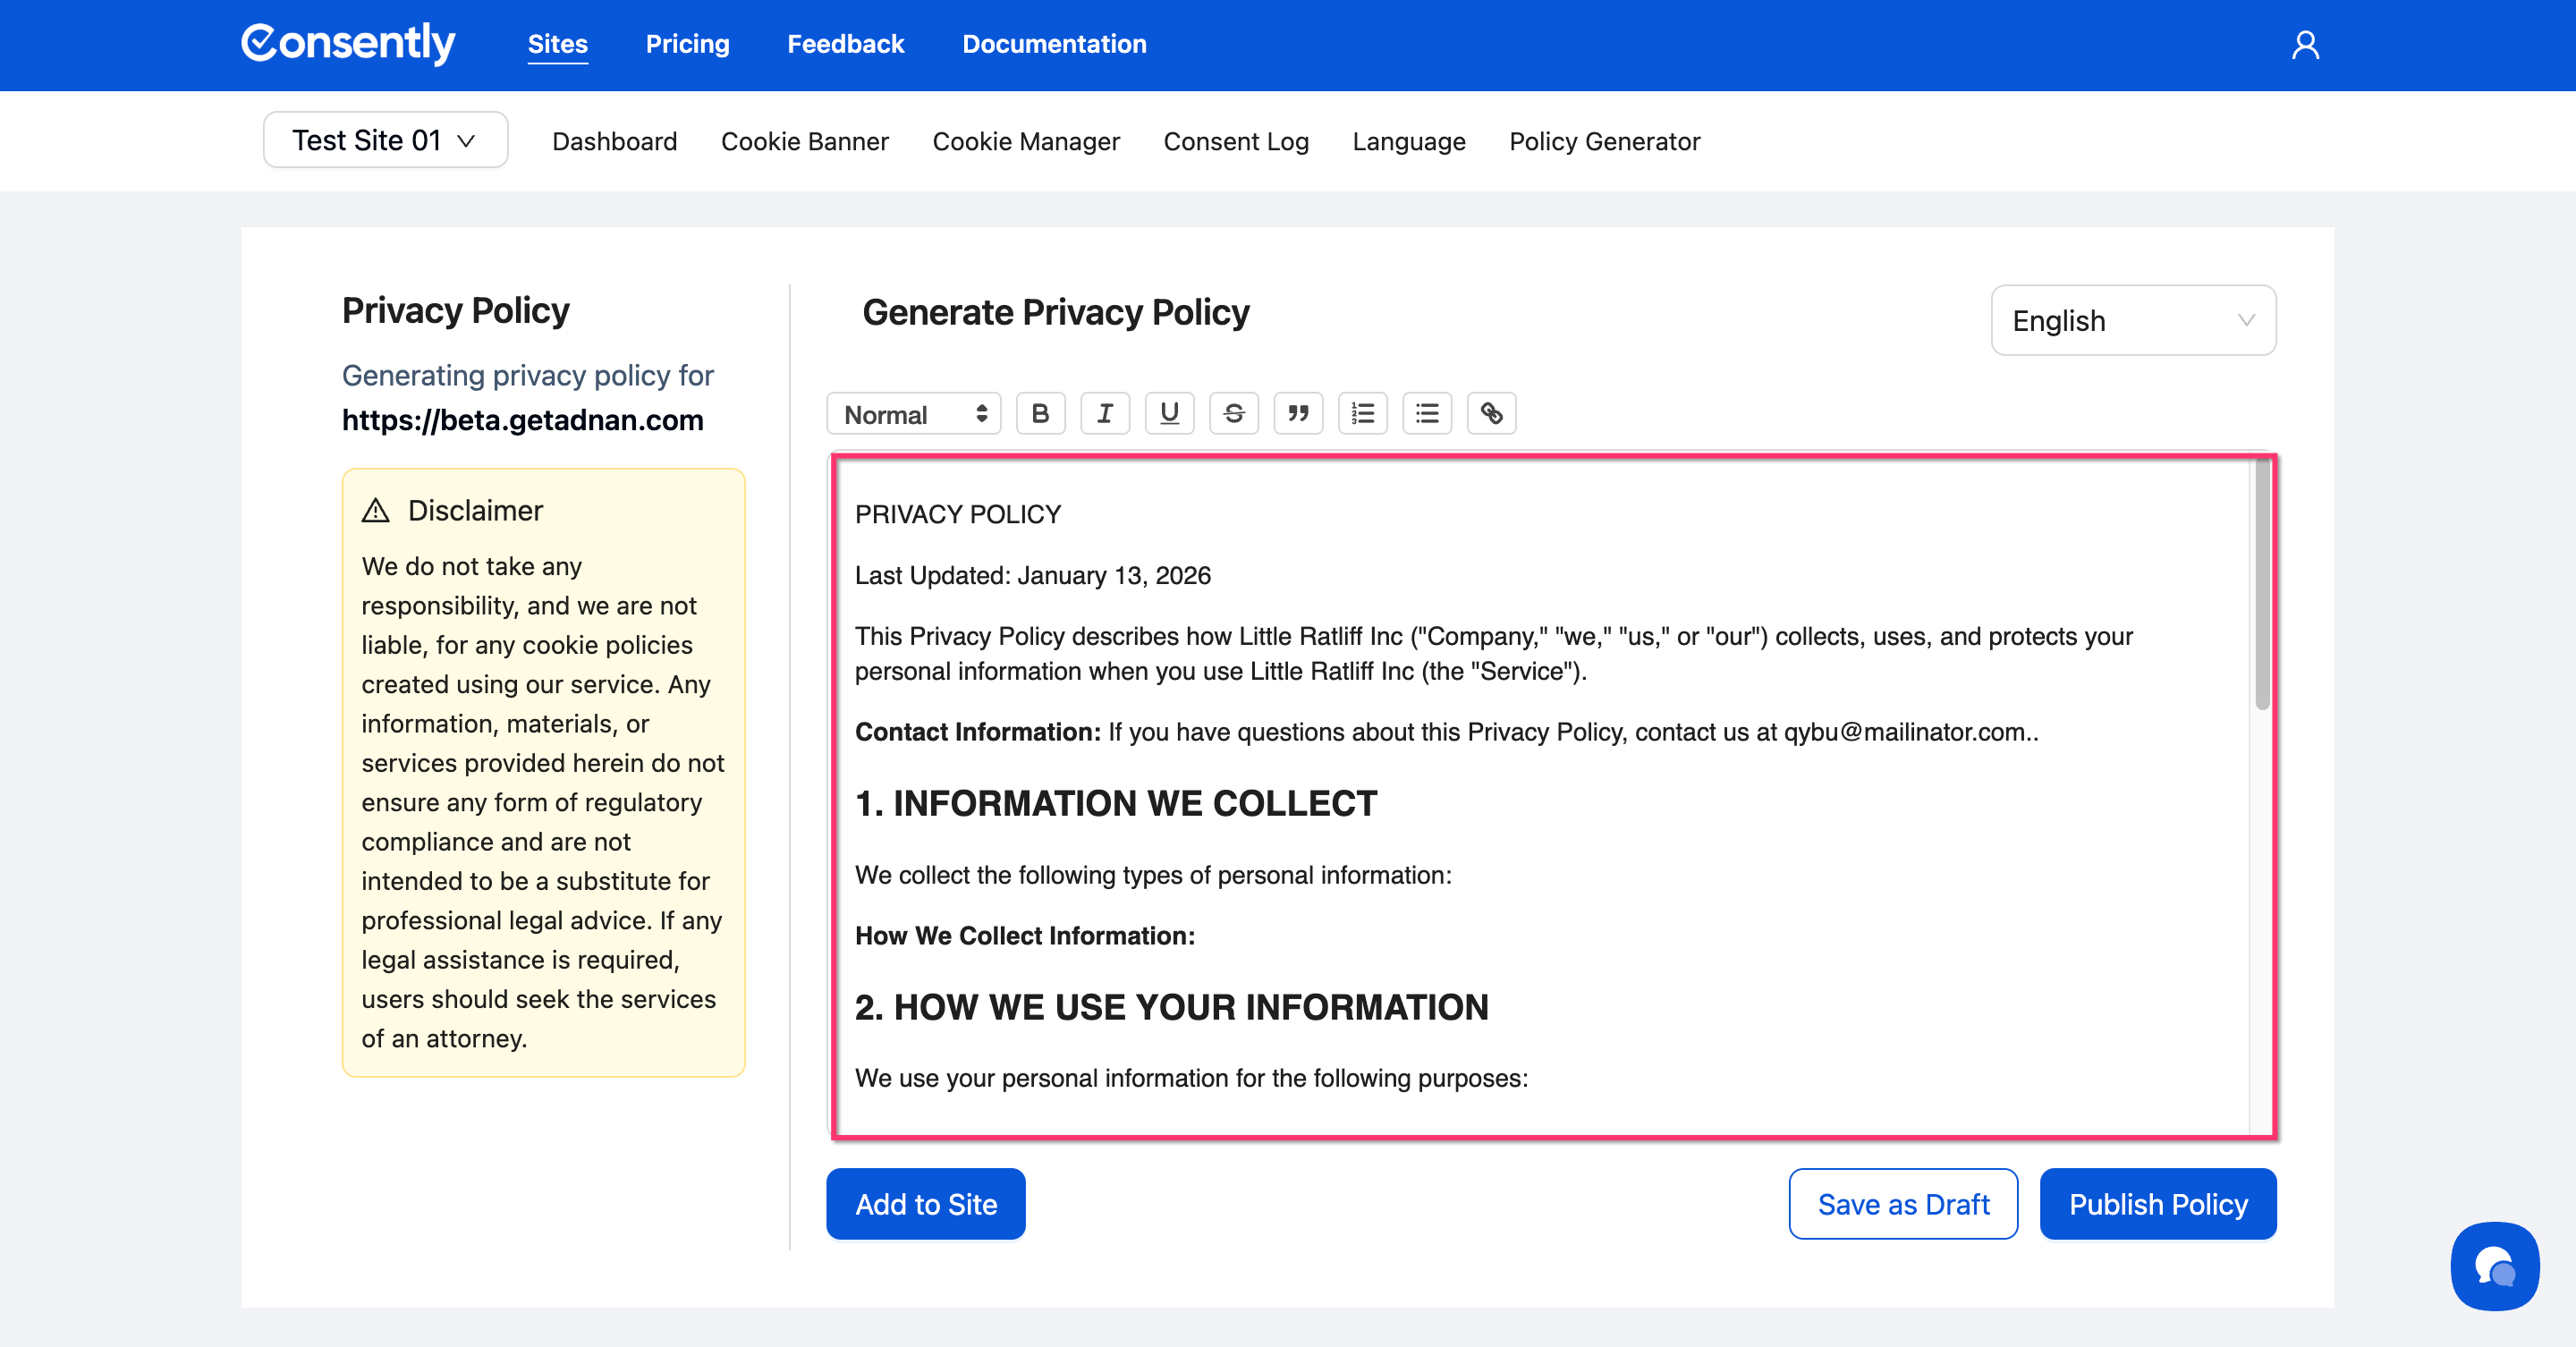Toggle strikethrough text icon
2576x1347 pixels.
pyautogui.click(x=1233, y=413)
